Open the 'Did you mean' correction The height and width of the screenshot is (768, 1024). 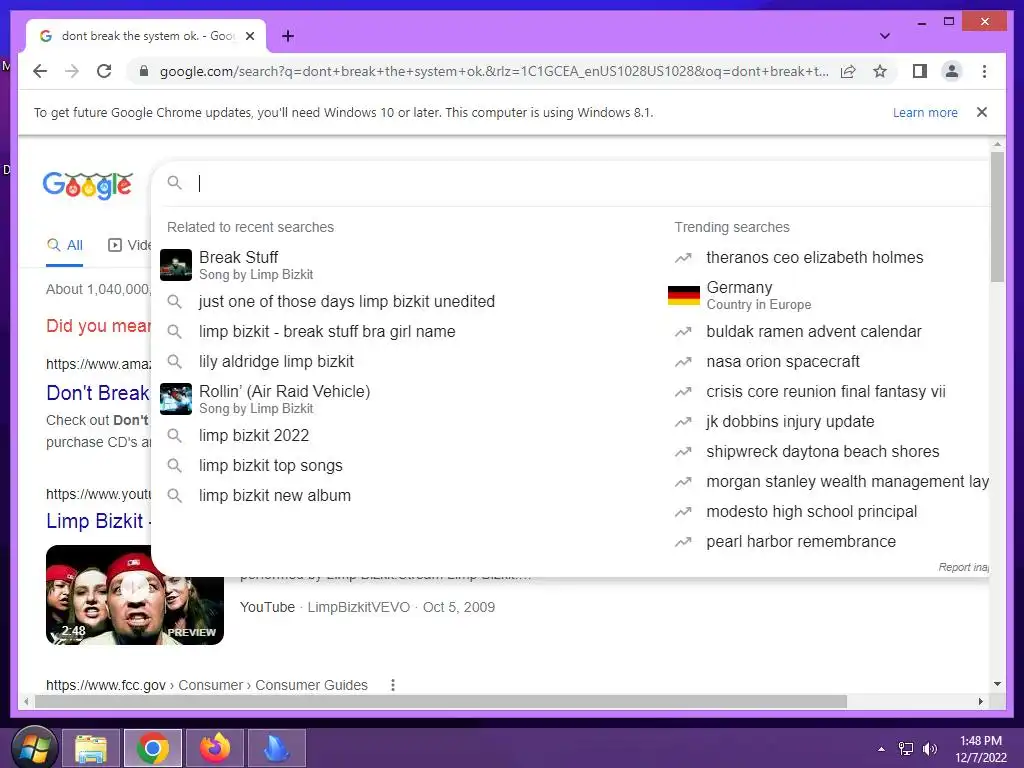[x=99, y=326]
